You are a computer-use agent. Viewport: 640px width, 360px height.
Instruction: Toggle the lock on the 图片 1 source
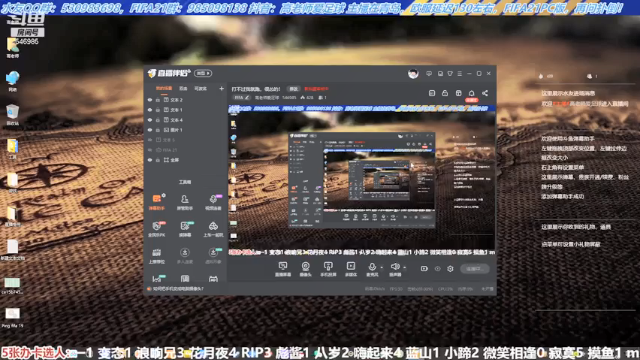tap(158, 130)
